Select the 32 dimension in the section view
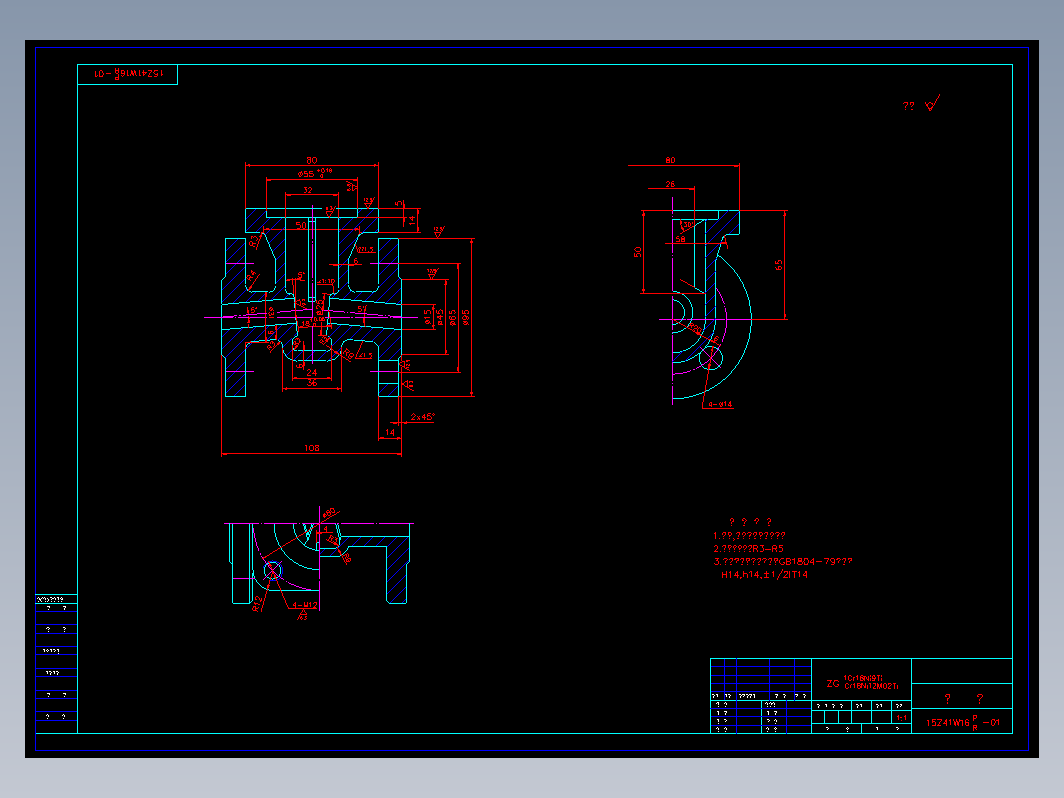 [308, 190]
